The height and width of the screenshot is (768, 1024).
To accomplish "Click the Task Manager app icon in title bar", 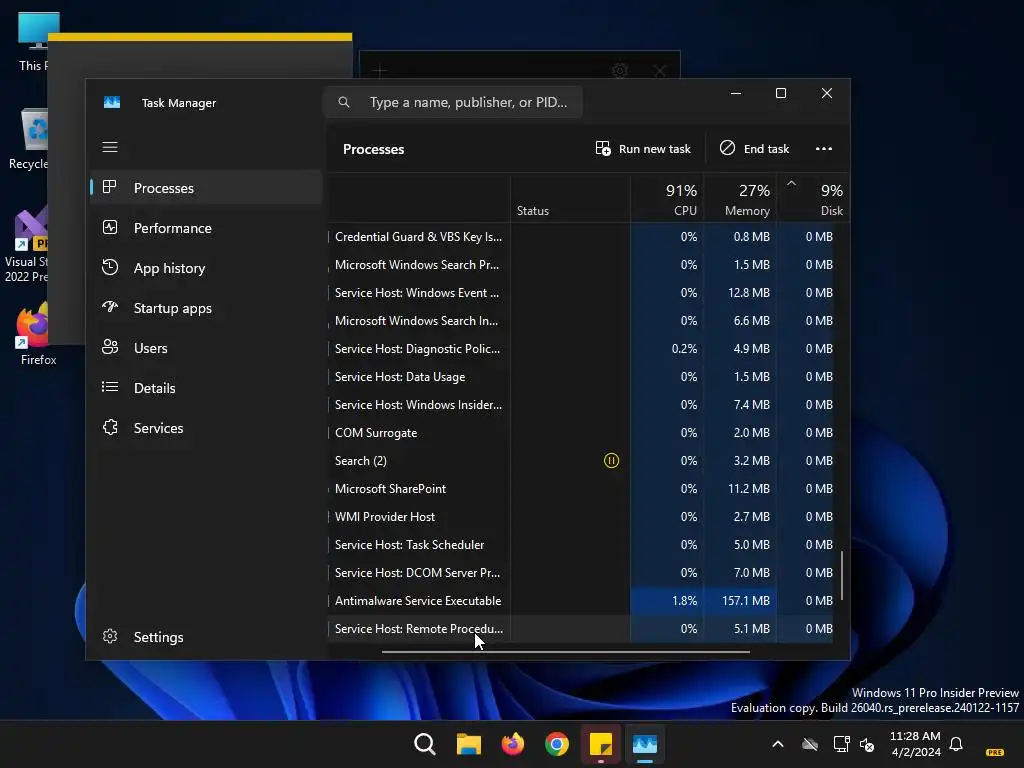I will pos(112,103).
